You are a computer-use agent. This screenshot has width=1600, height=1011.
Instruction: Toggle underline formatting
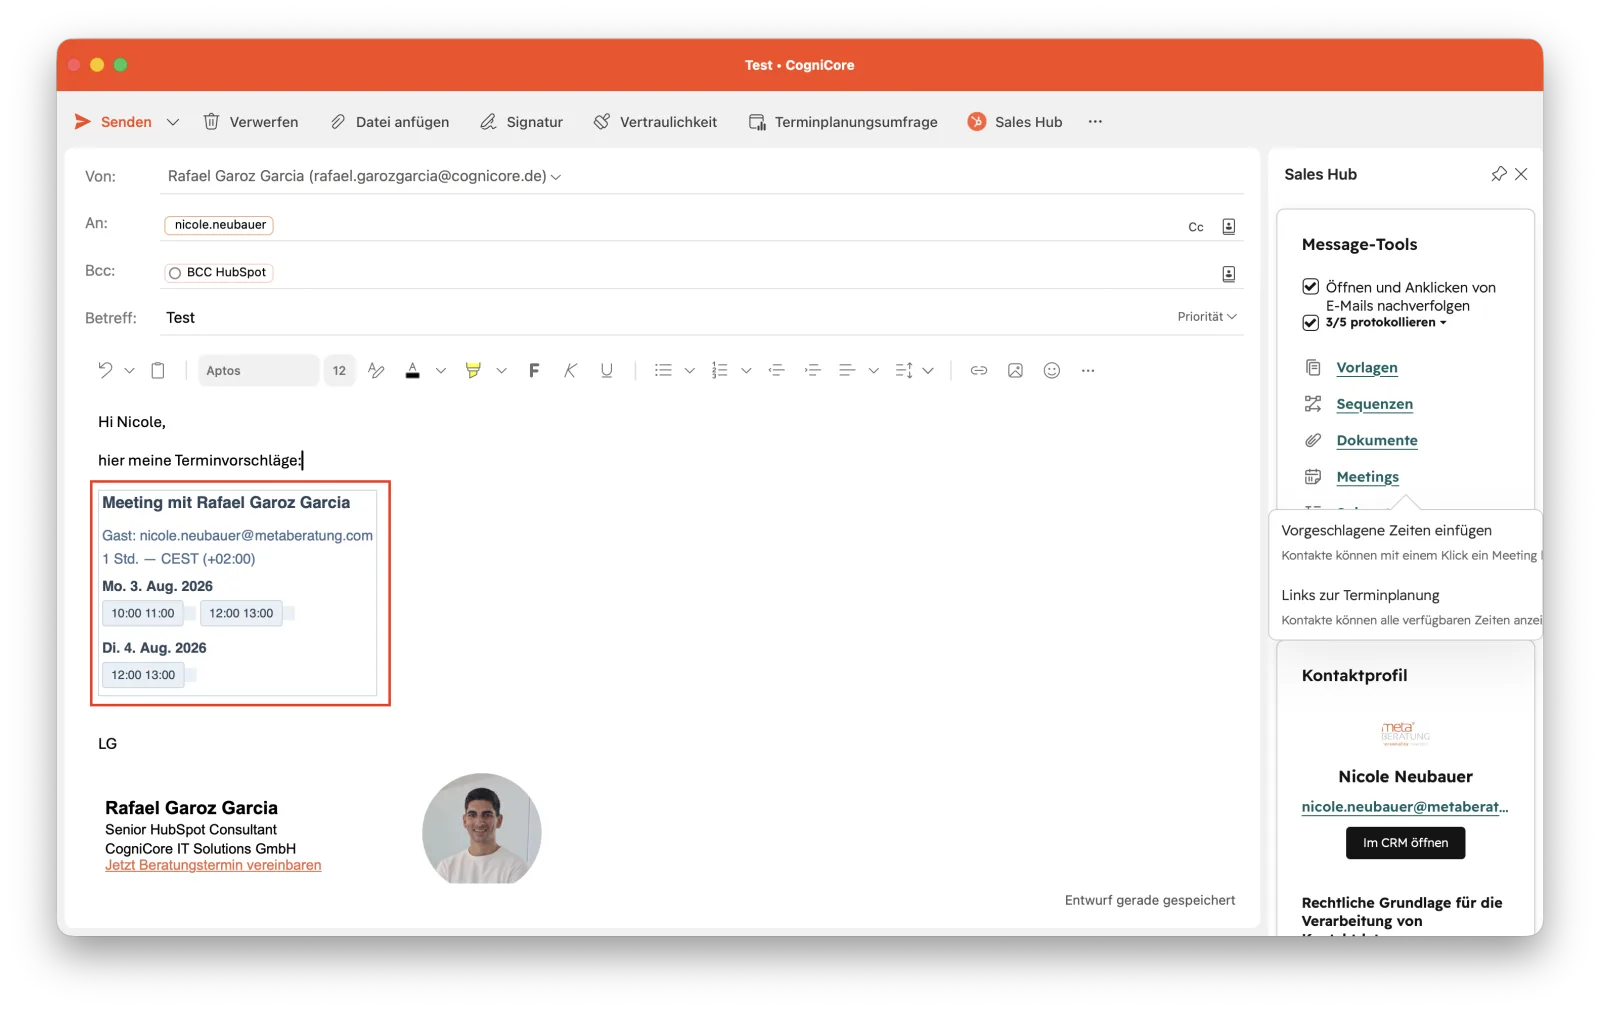[x=606, y=371]
